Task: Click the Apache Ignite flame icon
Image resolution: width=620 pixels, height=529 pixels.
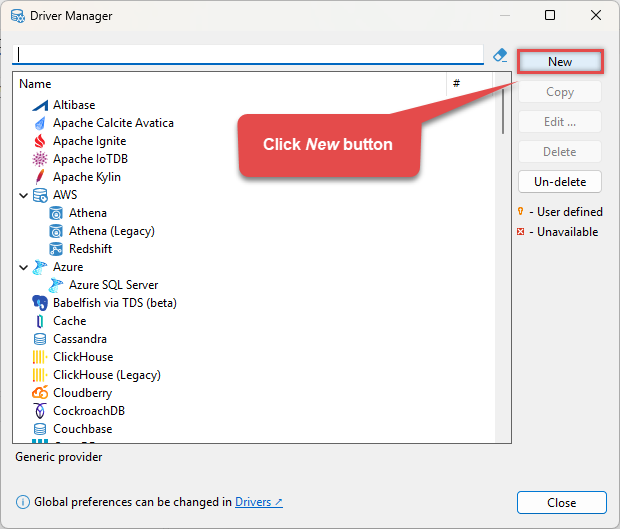Action: coord(40,141)
